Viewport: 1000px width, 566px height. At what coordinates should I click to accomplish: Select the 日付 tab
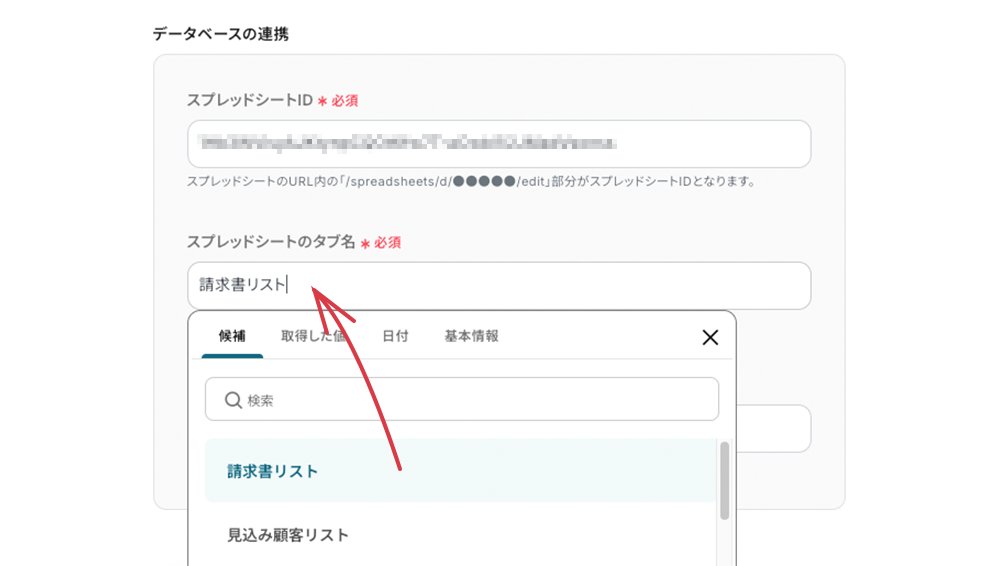click(x=395, y=336)
